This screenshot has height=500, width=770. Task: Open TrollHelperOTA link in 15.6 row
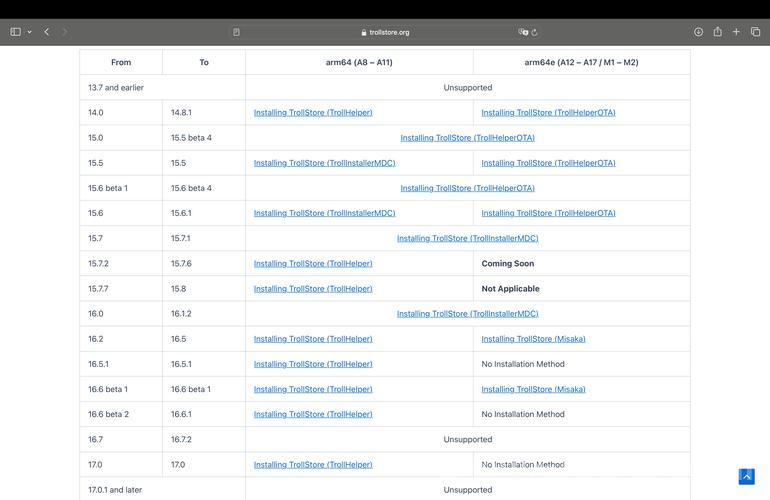548,213
